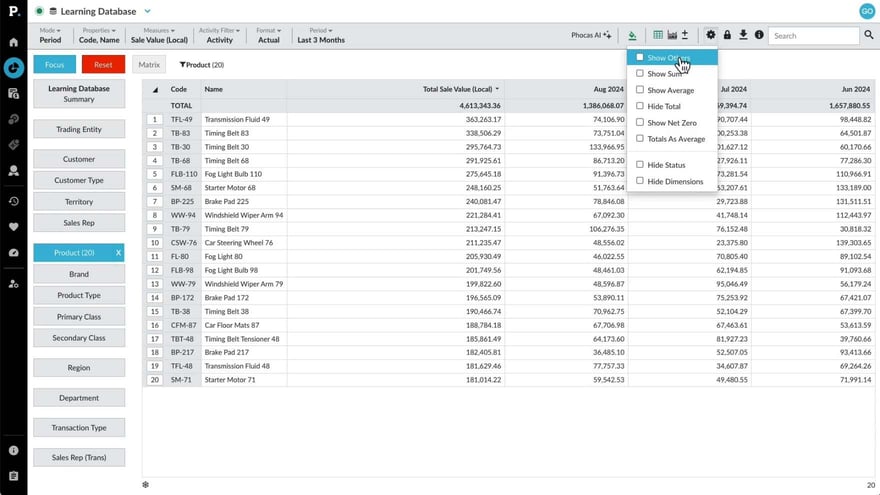The width and height of the screenshot is (880, 495).
Task: Select the Product Type dimension
Action: click(x=79, y=295)
